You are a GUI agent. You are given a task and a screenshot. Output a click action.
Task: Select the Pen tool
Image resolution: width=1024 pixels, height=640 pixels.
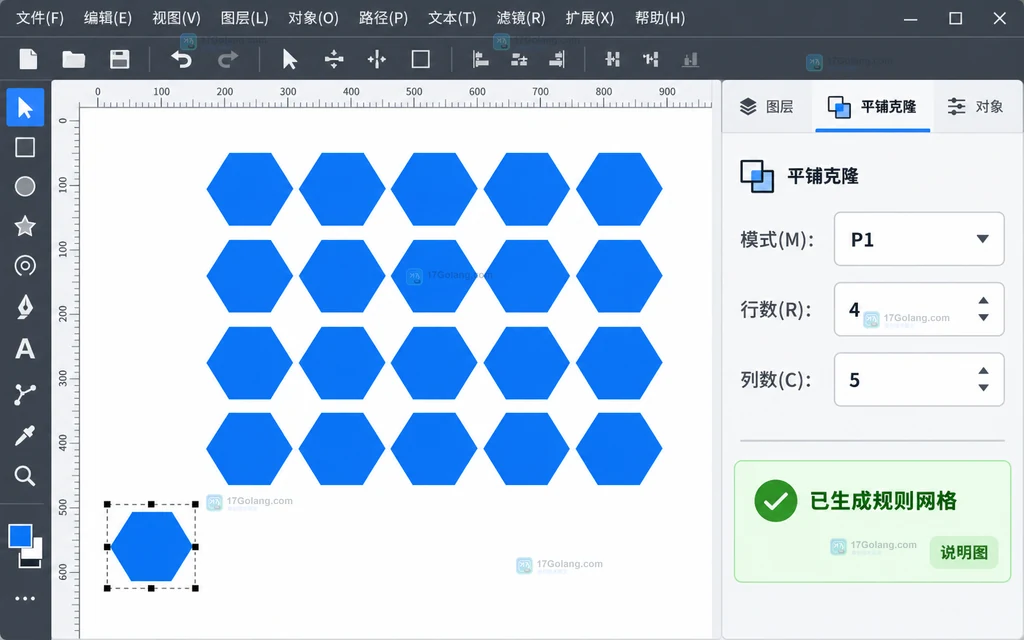[25, 306]
